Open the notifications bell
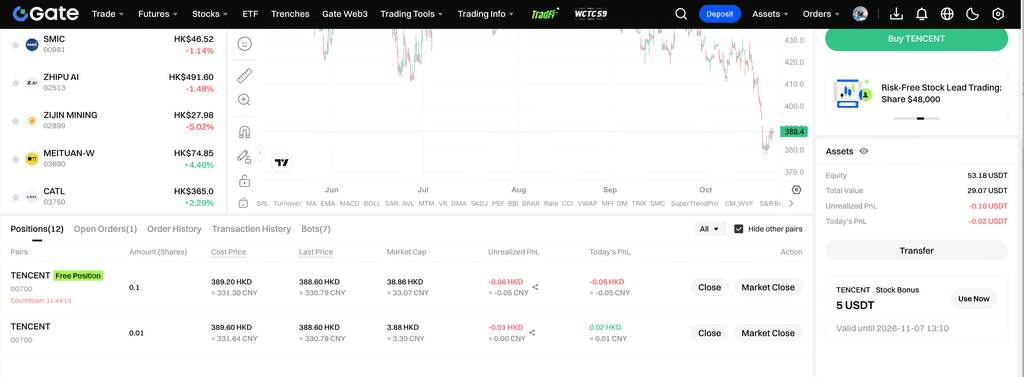 [921, 14]
